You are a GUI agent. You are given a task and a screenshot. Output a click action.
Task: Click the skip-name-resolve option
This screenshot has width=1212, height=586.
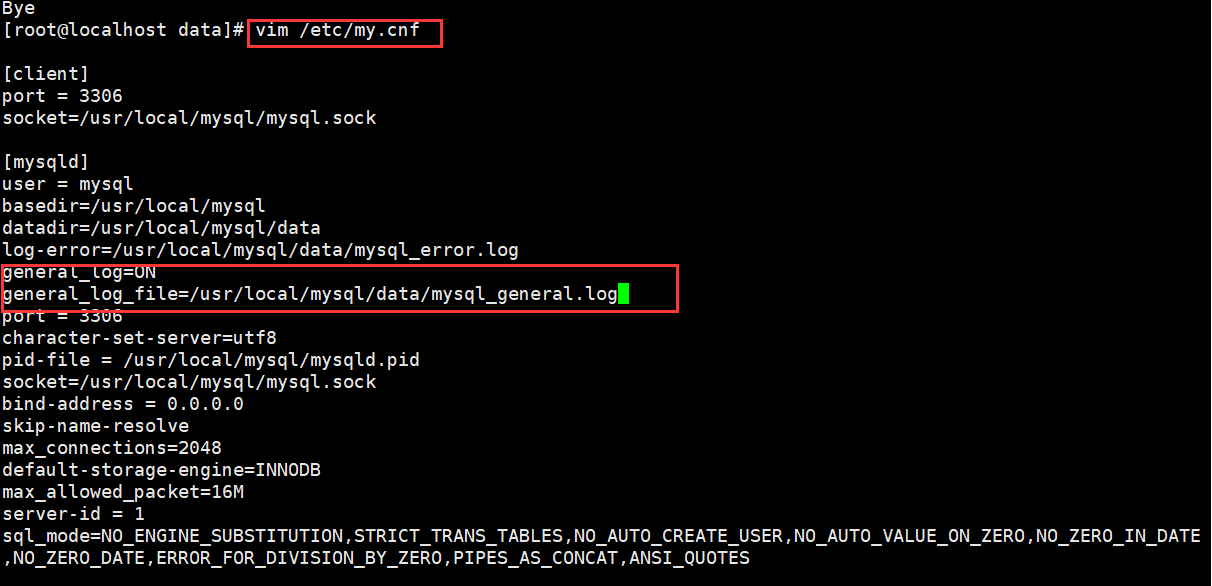[95, 426]
